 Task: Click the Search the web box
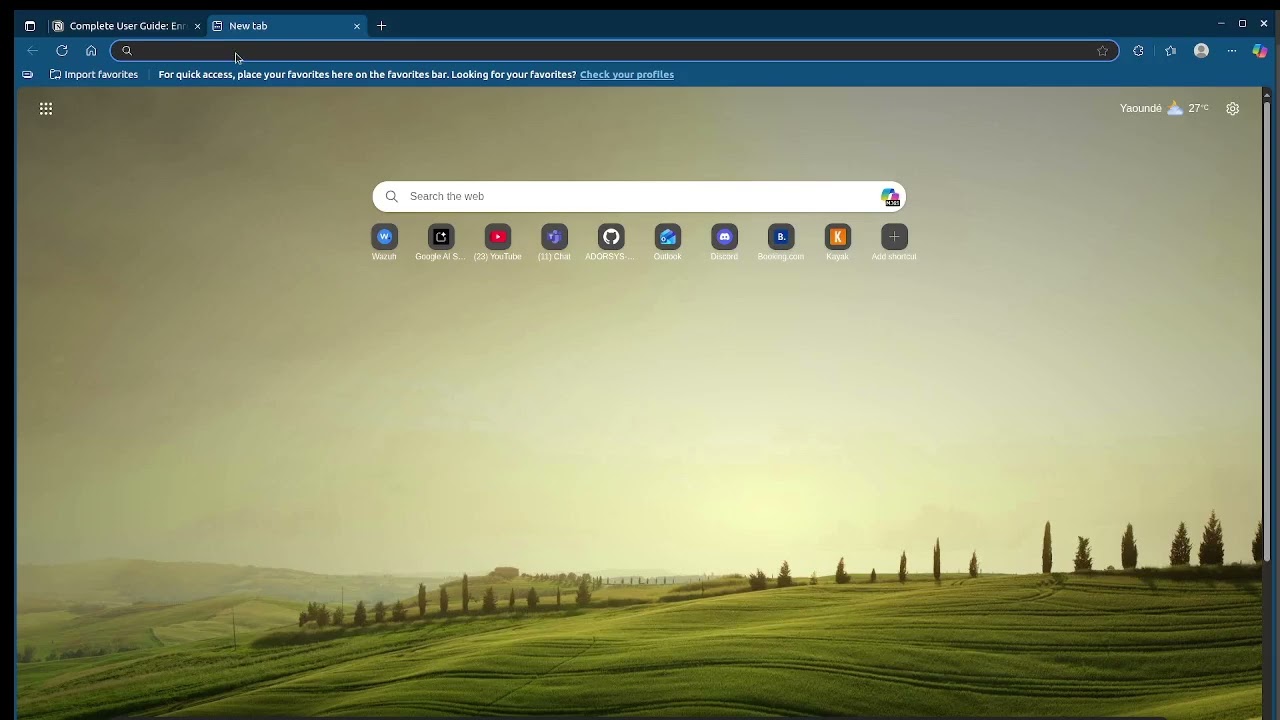point(639,197)
